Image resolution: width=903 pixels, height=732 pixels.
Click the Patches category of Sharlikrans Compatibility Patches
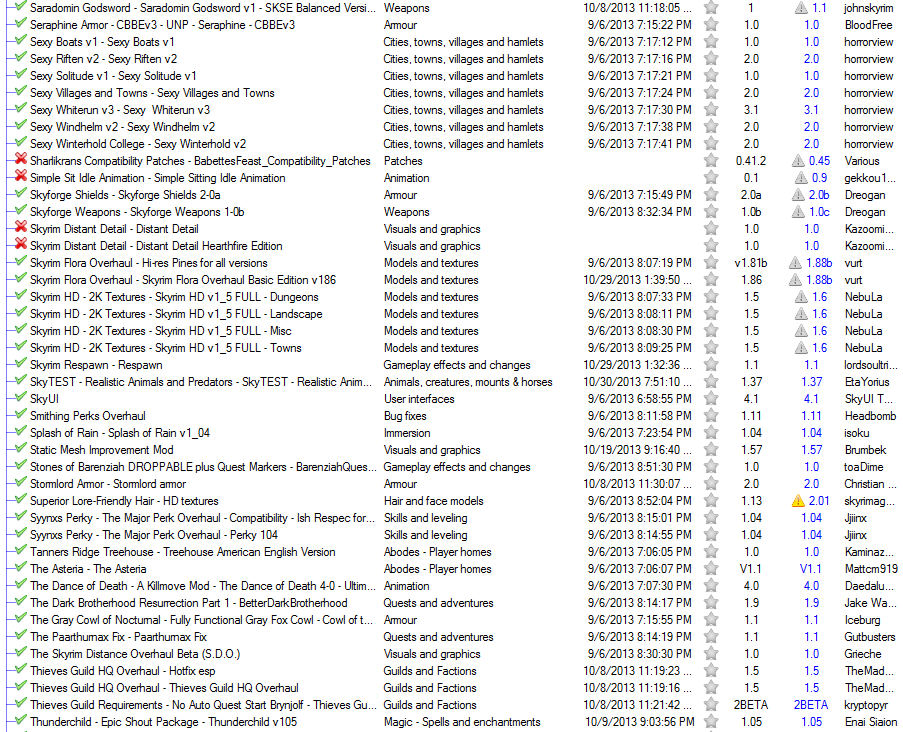point(403,161)
